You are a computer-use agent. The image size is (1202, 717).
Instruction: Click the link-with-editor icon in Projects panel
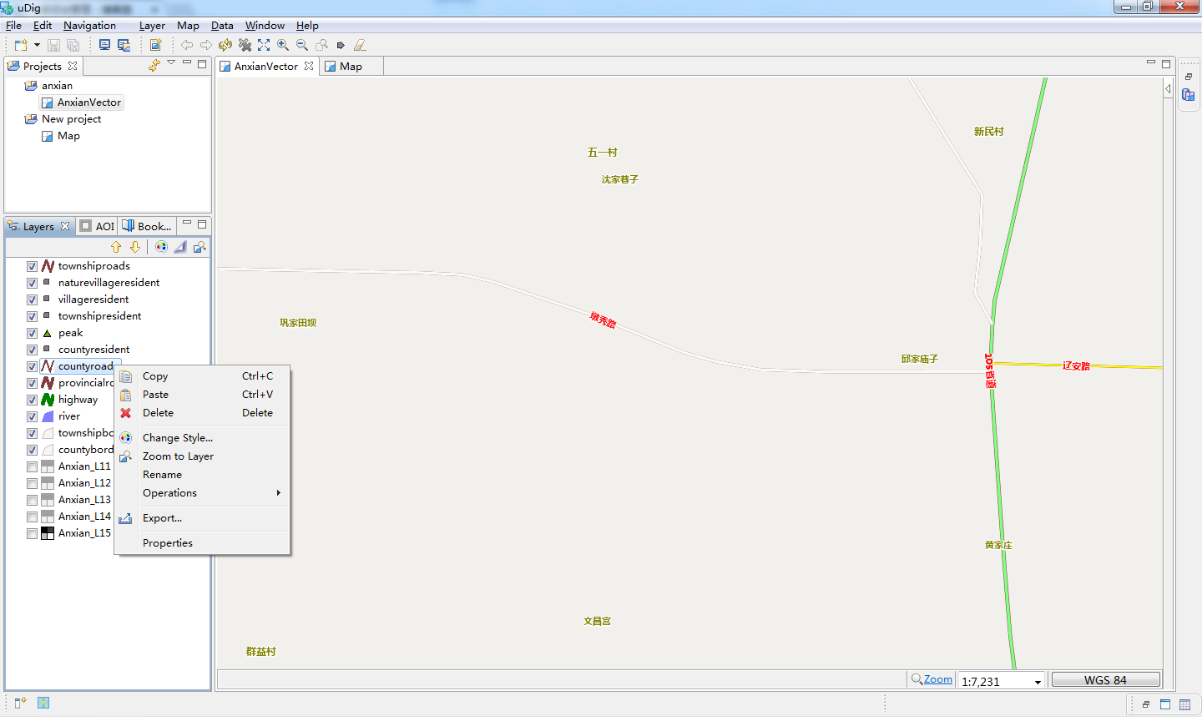[154, 66]
